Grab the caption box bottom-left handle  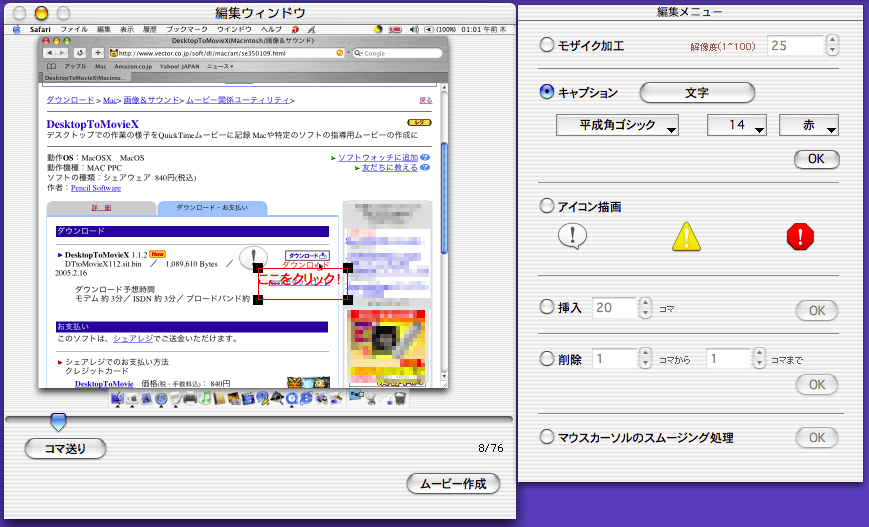[258, 300]
